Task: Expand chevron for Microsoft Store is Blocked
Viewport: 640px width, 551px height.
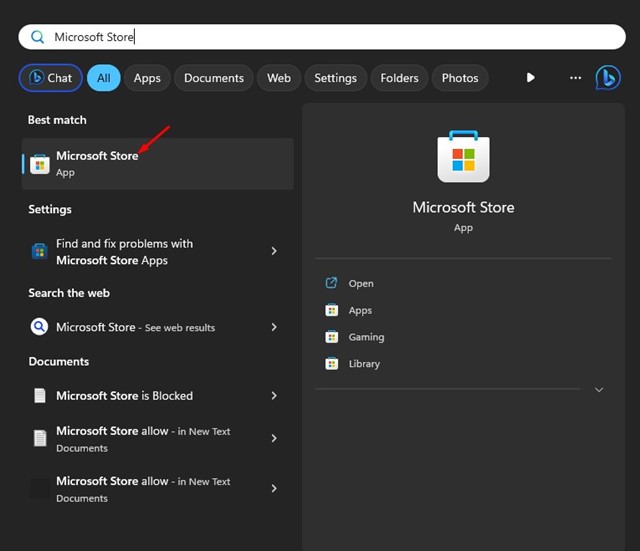Action: (x=274, y=395)
